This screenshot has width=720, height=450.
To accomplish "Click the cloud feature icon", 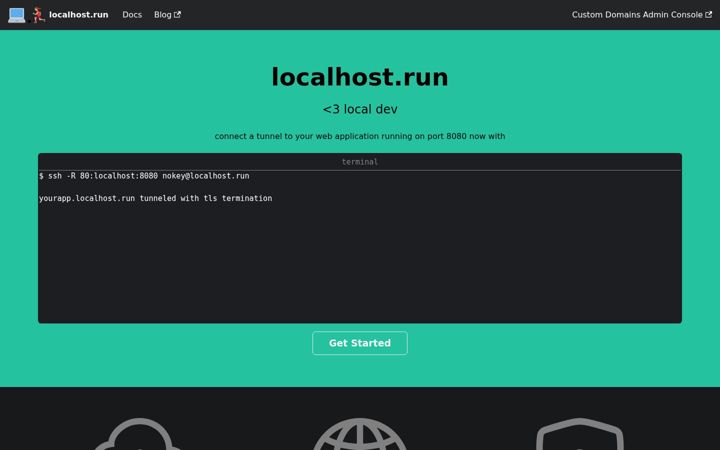I will coord(138,434).
